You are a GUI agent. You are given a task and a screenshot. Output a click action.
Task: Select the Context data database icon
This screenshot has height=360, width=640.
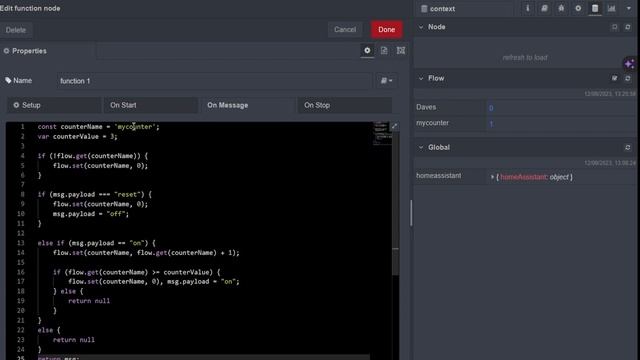coord(595,8)
